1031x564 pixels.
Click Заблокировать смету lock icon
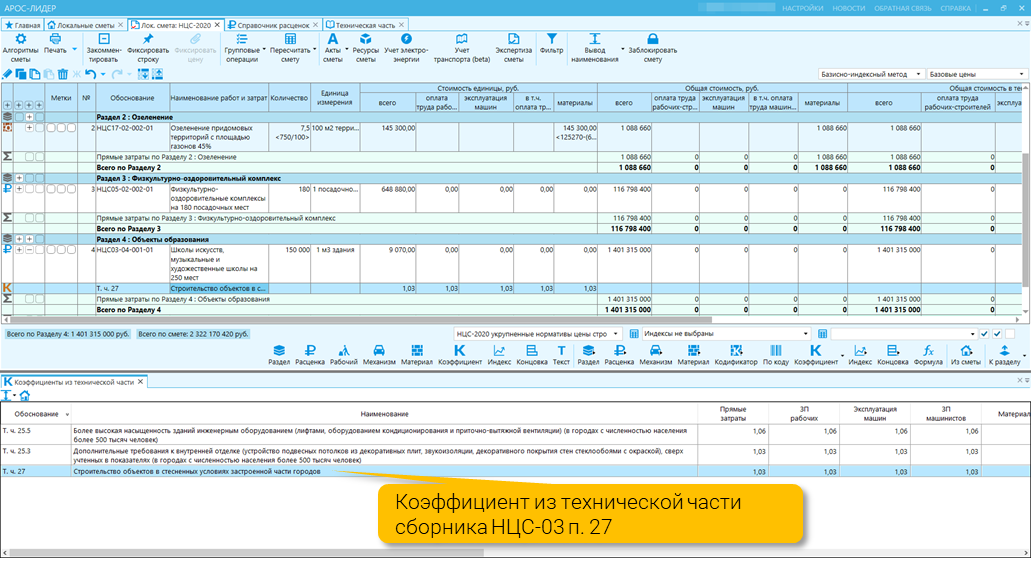[652, 39]
